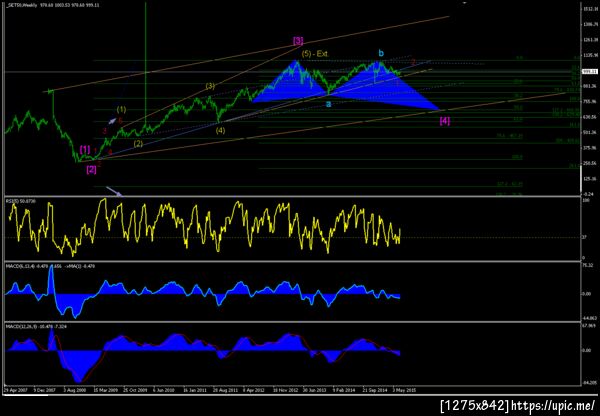The width and height of the screenshot is (600, 416).
Task: Click the yellow (4) wave label
Action: pyautogui.click(x=220, y=131)
